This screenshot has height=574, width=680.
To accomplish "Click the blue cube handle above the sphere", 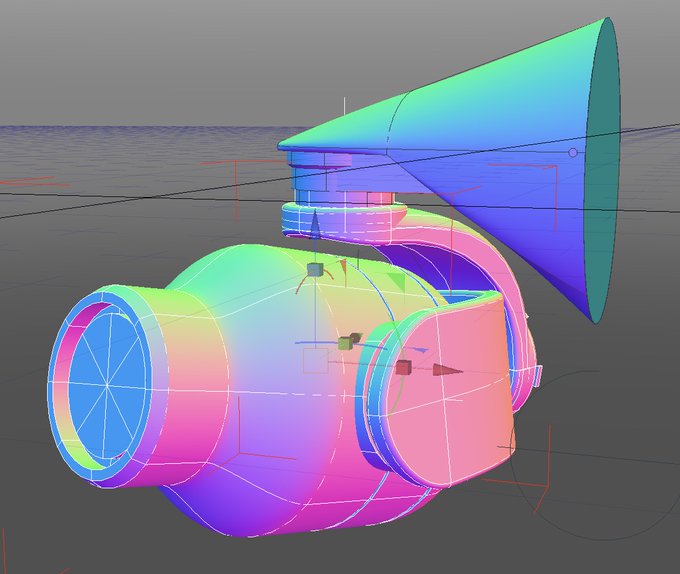I will tap(315, 270).
